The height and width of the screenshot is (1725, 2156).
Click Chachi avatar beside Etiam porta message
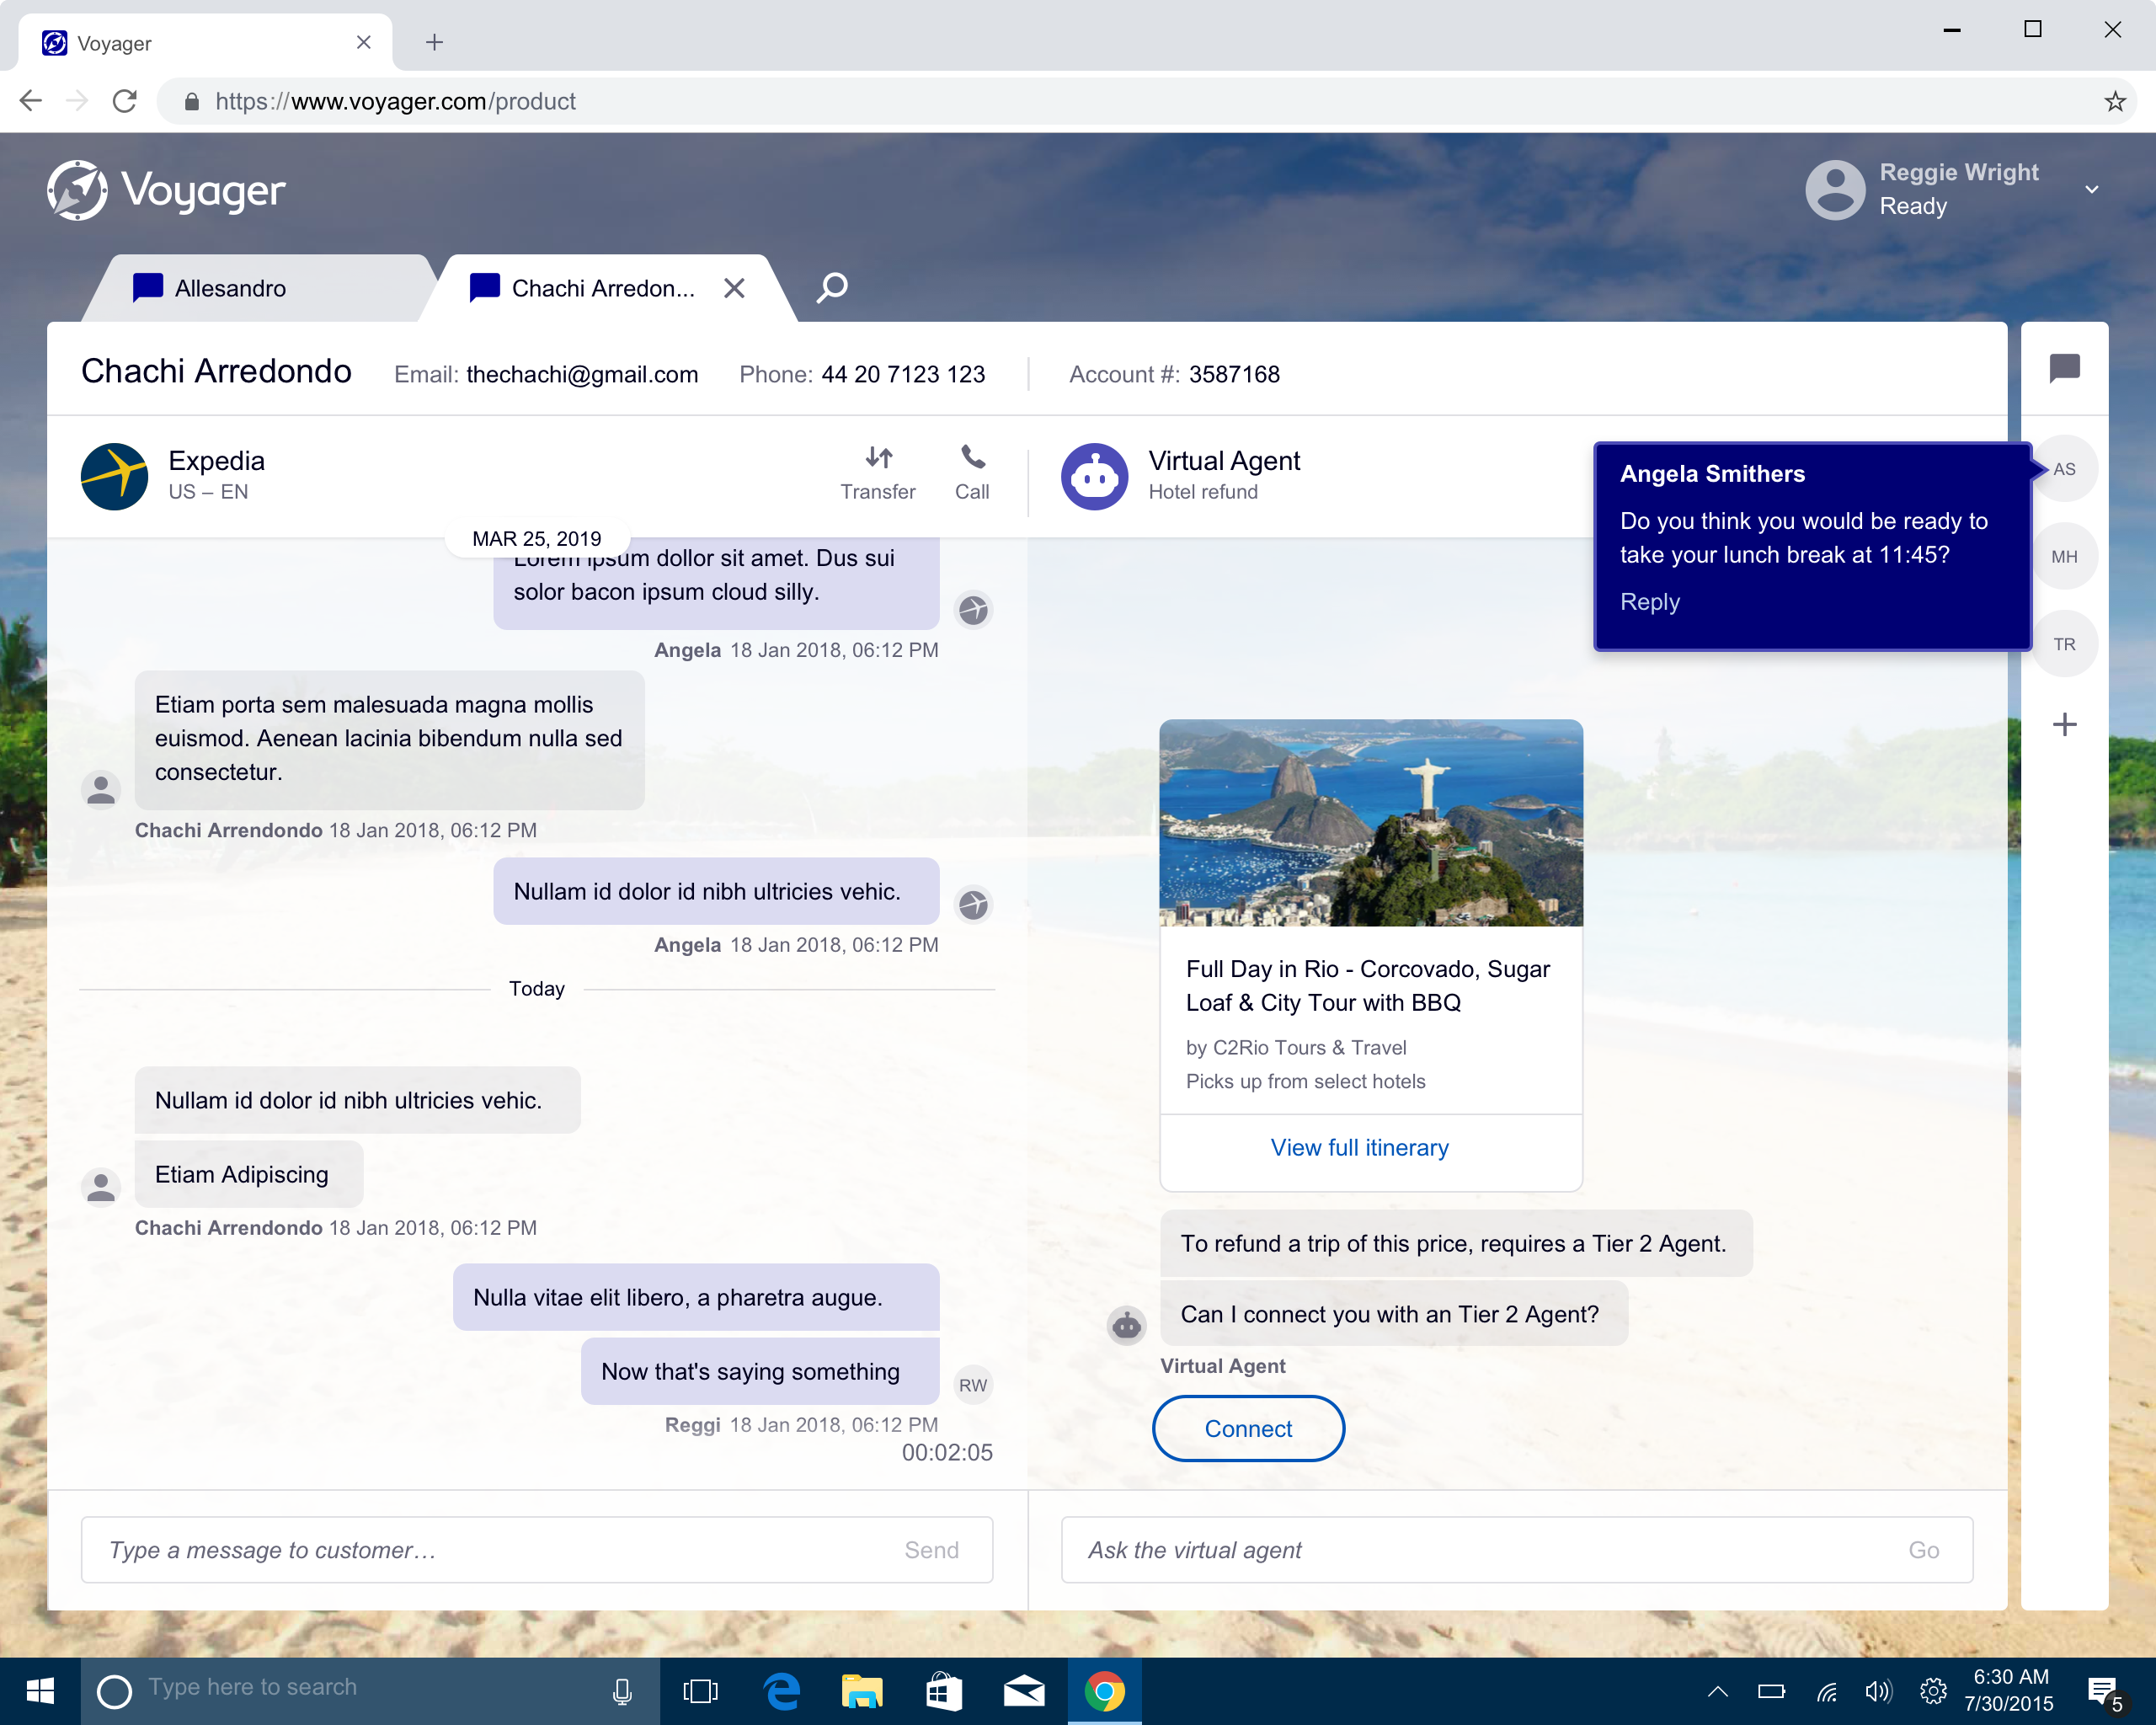pos(100,790)
